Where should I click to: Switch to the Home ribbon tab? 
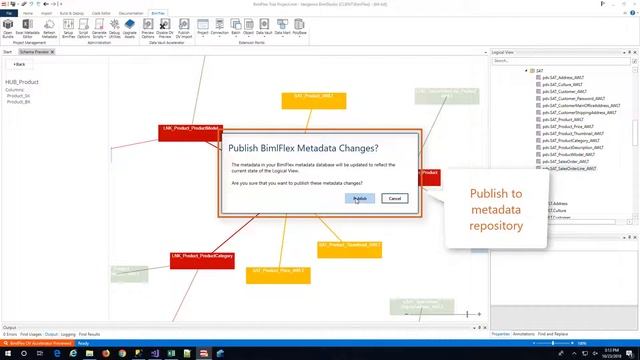[28, 13]
